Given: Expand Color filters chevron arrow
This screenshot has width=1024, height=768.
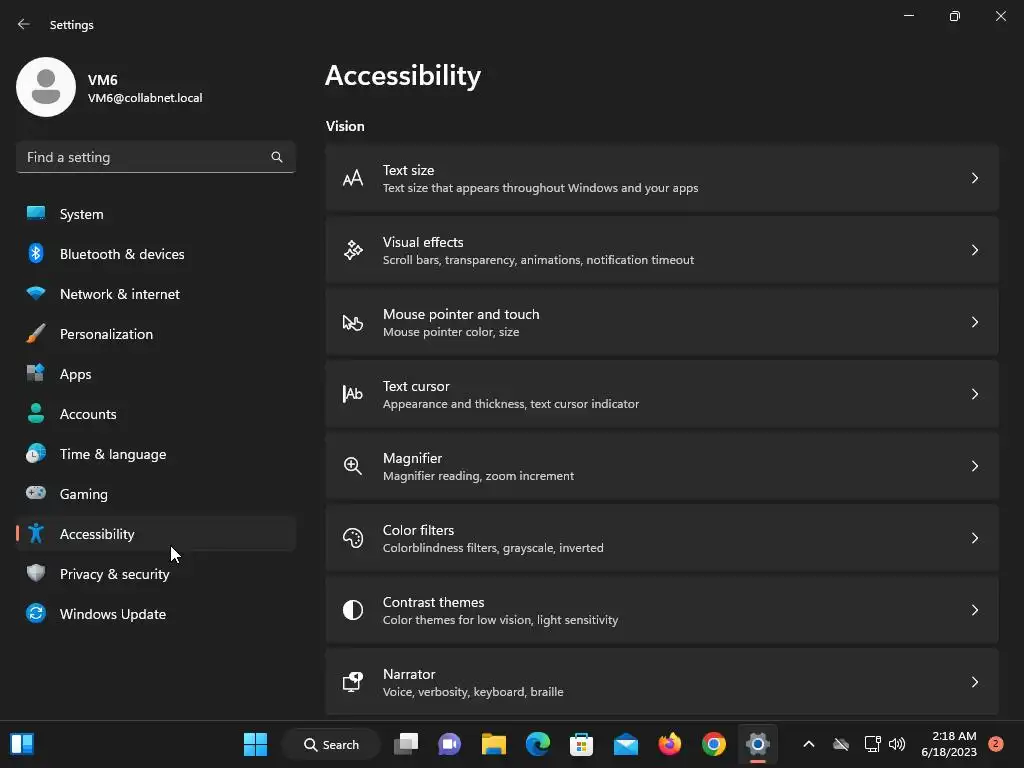Looking at the screenshot, I should (974, 538).
